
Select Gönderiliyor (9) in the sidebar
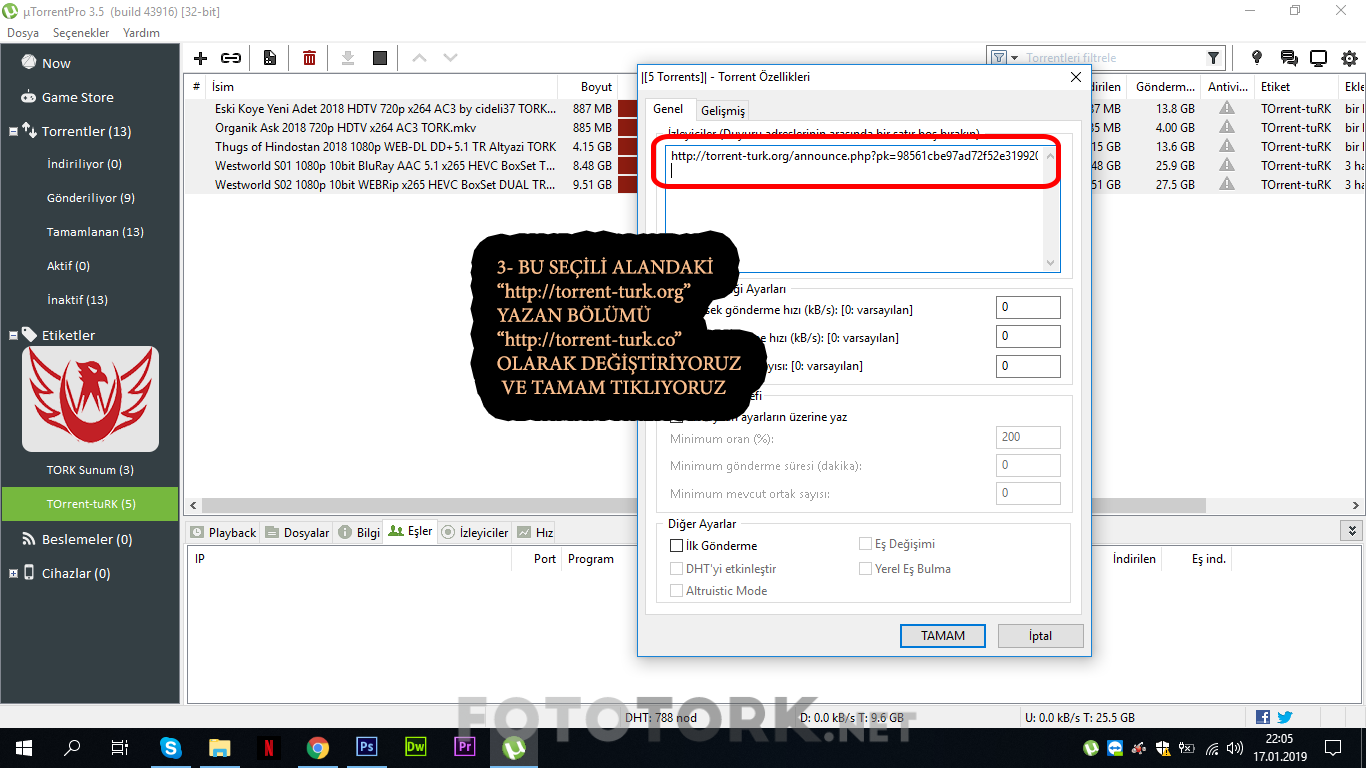[90, 198]
